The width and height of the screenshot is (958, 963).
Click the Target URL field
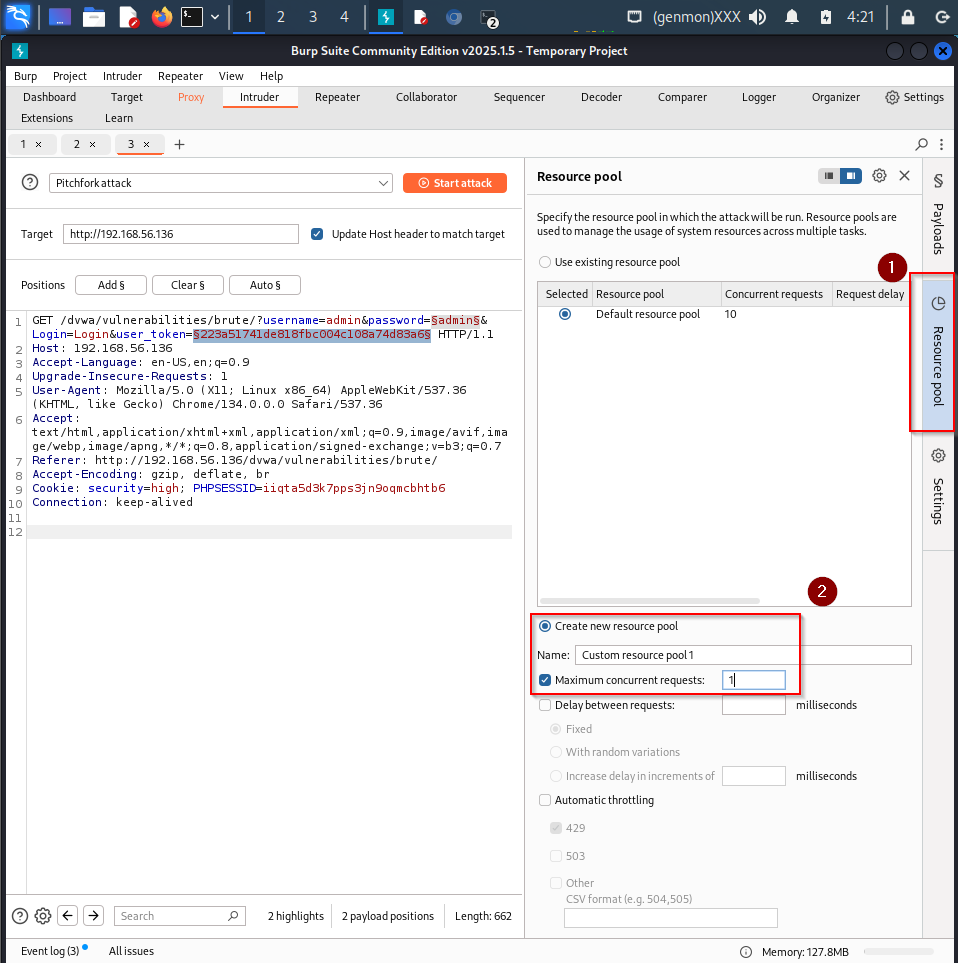(181, 234)
